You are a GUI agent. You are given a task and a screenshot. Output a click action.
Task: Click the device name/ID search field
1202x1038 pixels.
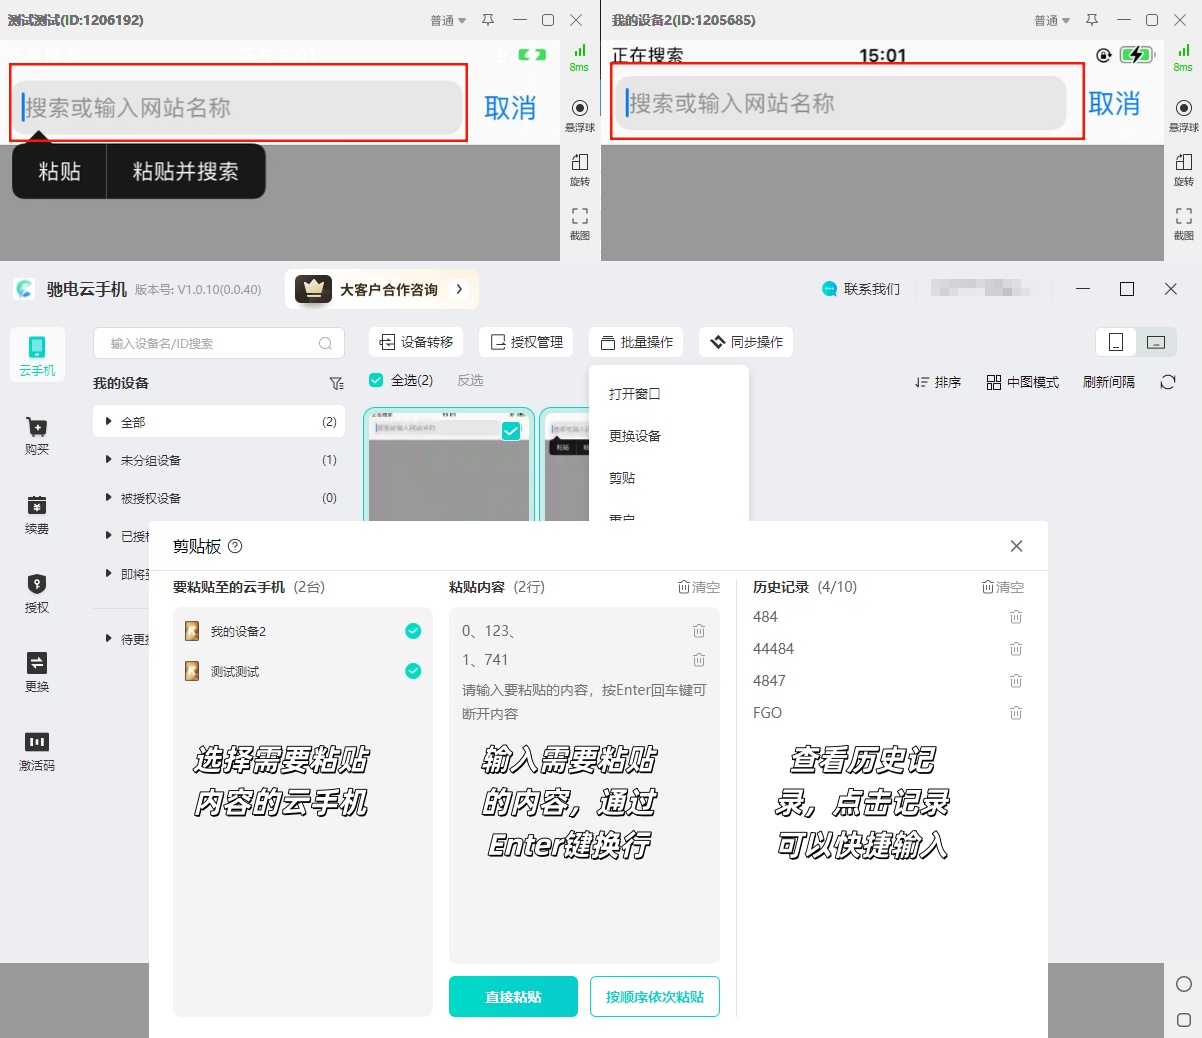pos(210,343)
